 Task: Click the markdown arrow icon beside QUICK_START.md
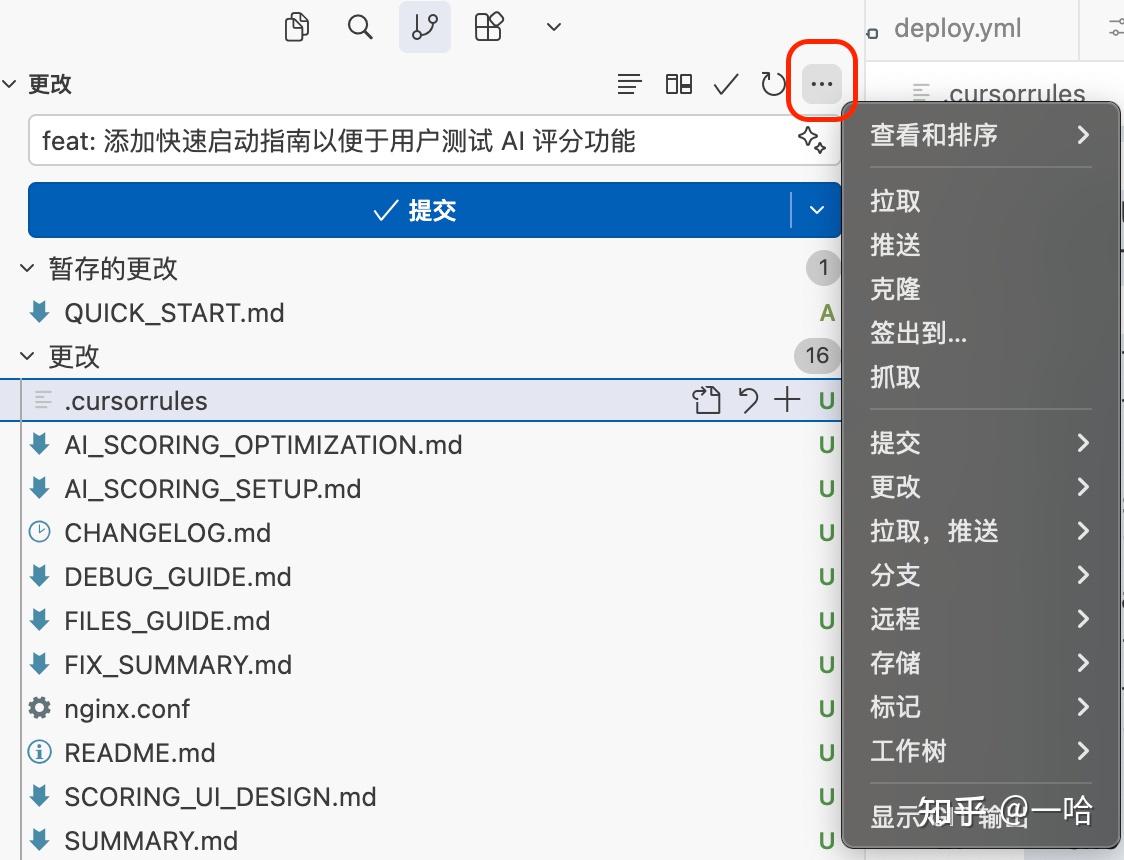click(x=39, y=312)
